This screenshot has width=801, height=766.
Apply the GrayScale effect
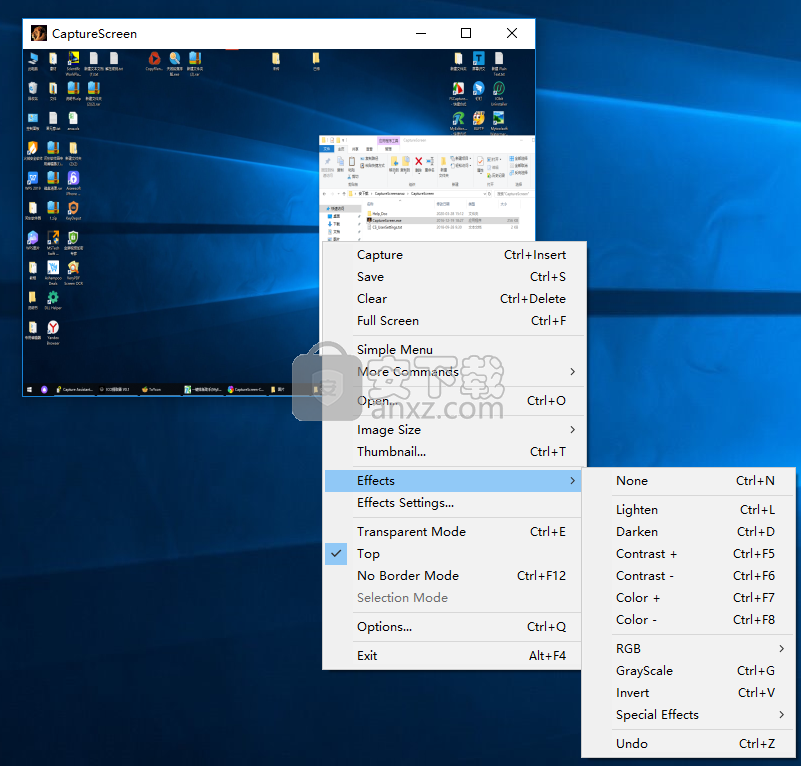(689, 670)
